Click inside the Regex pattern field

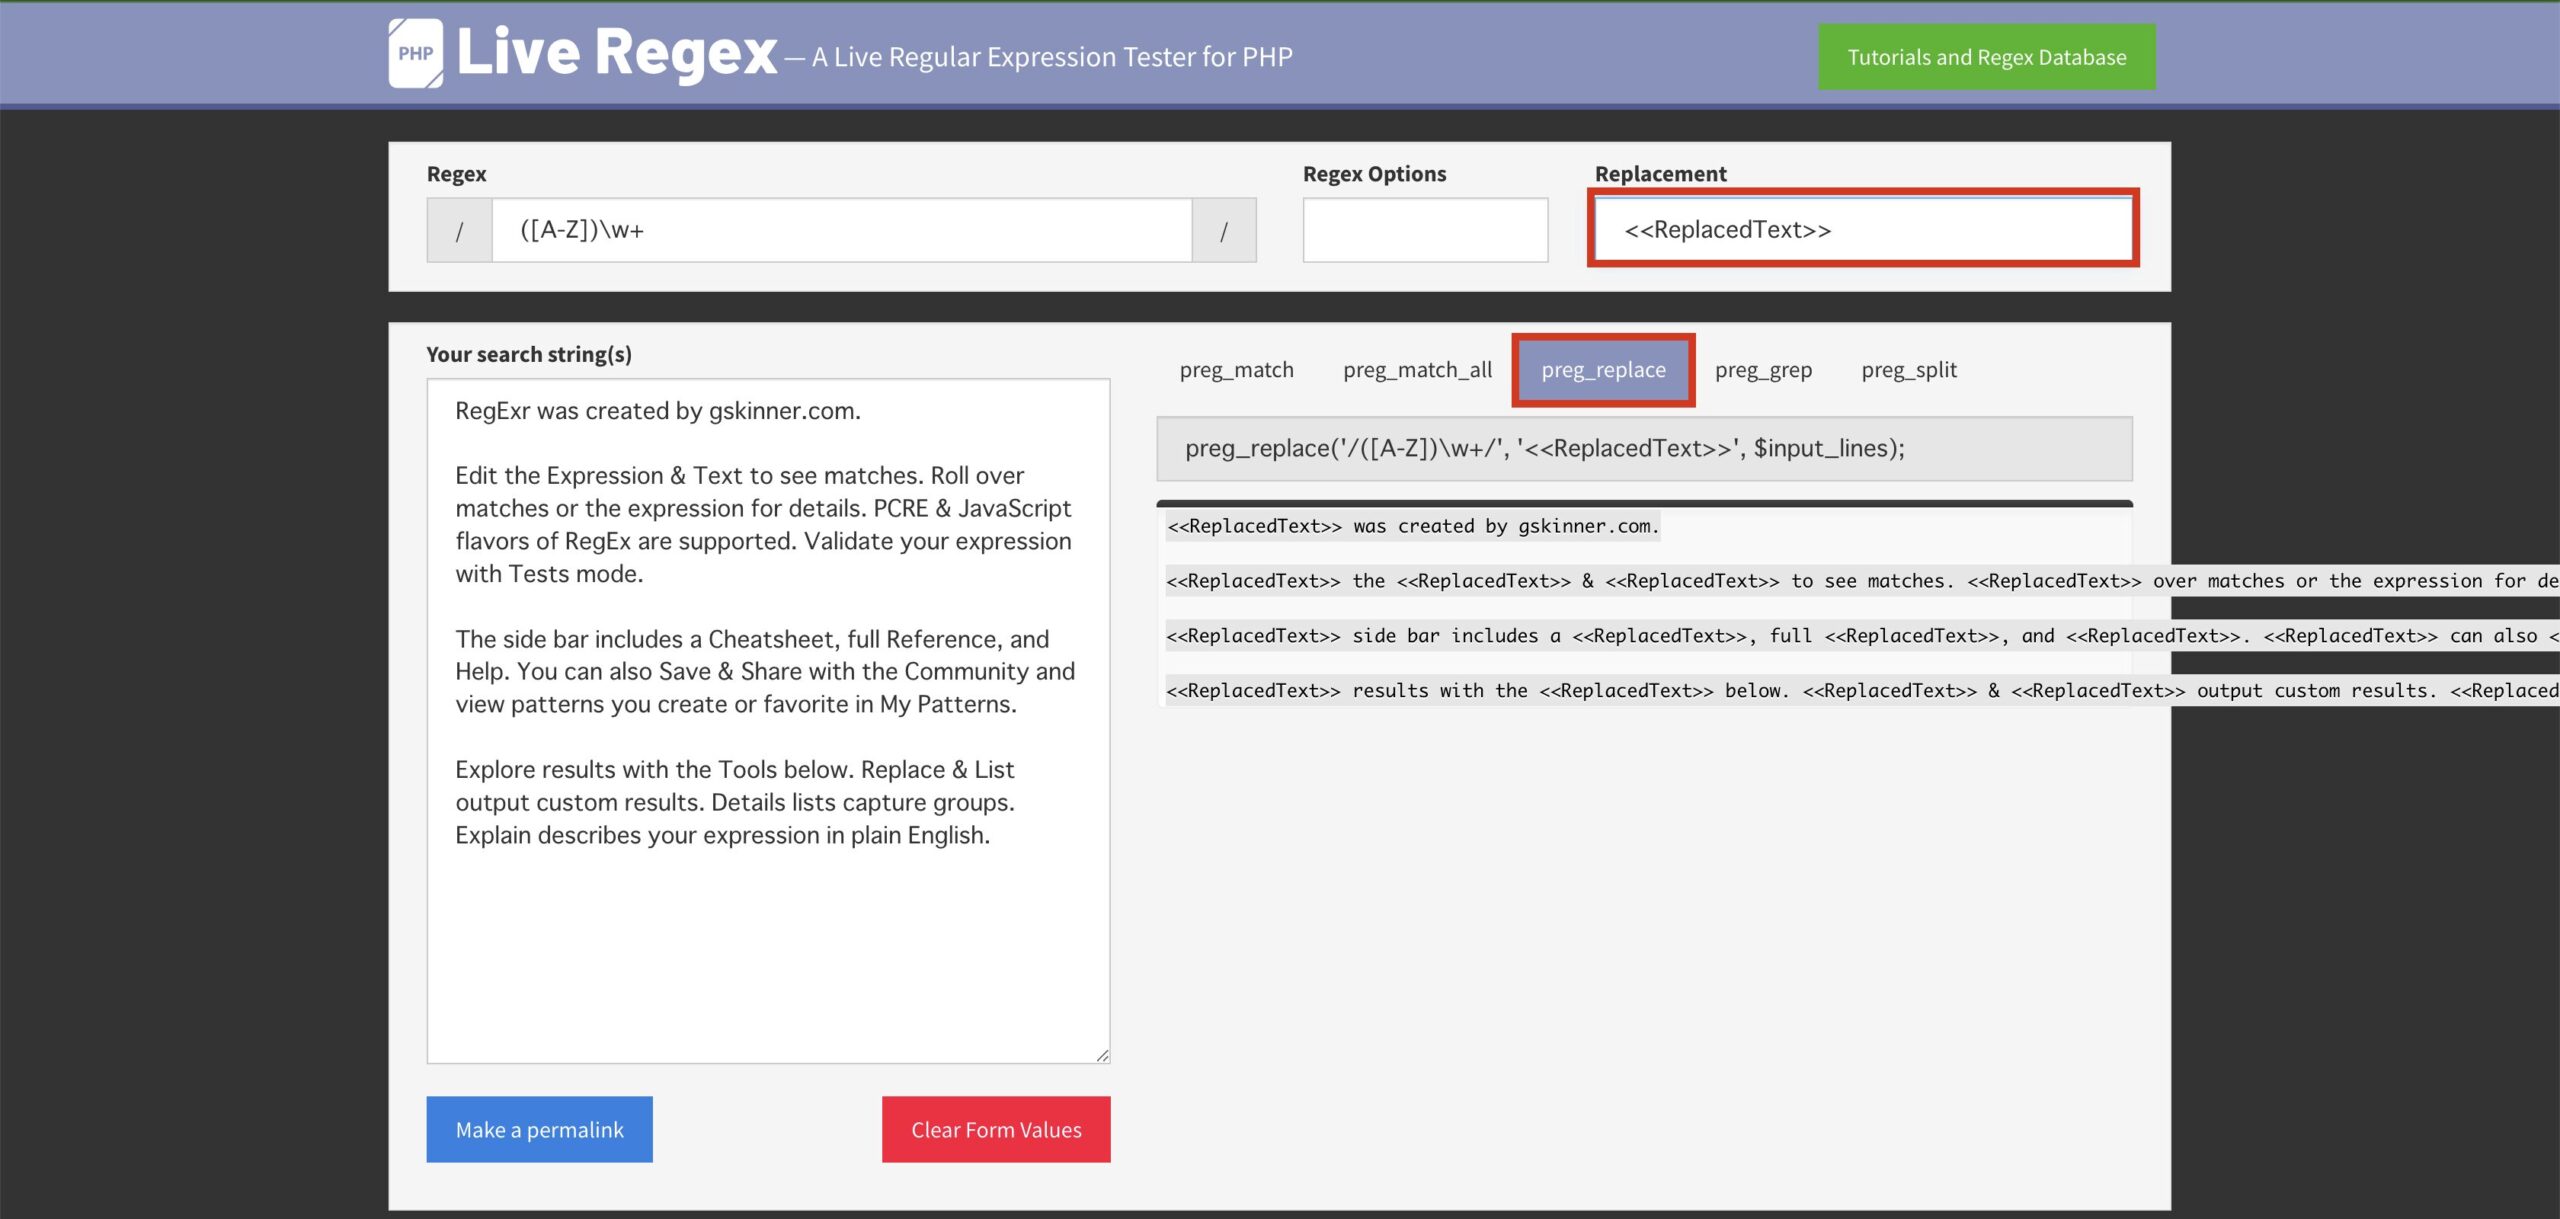click(840, 230)
